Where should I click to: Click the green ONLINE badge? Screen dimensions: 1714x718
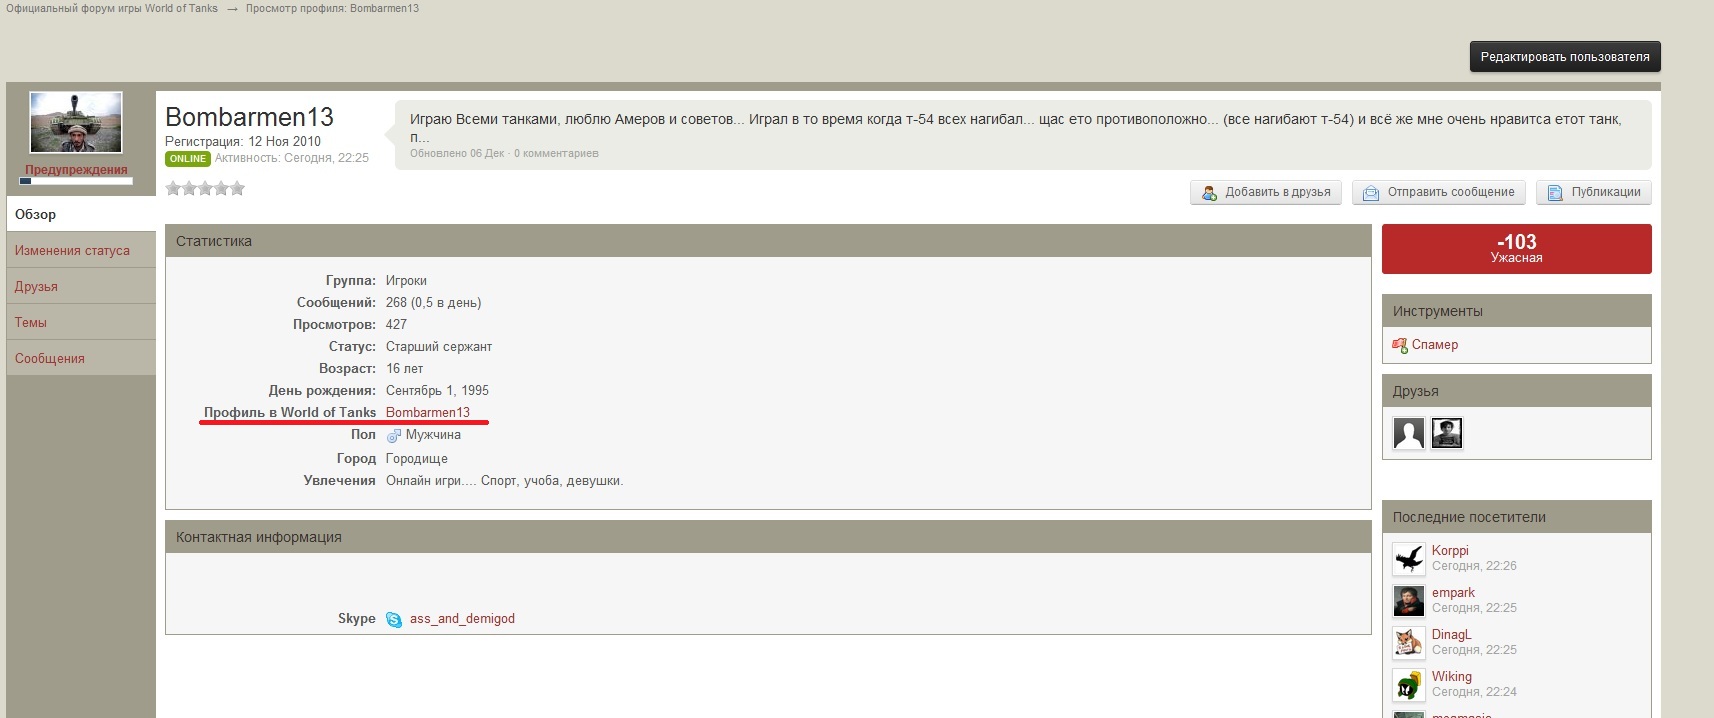[x=188, y=158]
